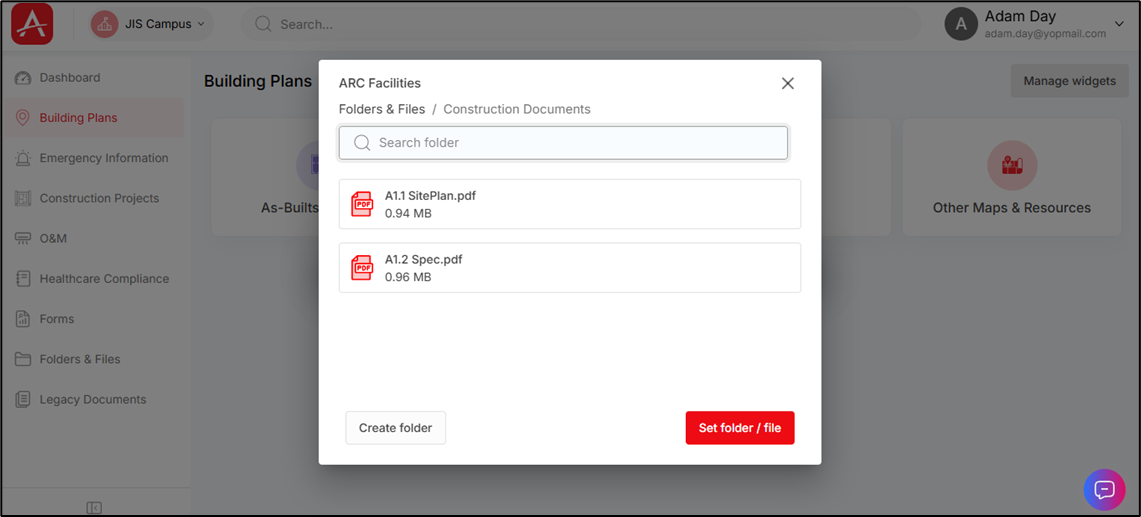Open the chat support bubble
Image resolution: width=1141 pixels, height=517 pixels.
(x=1104, y=489)
